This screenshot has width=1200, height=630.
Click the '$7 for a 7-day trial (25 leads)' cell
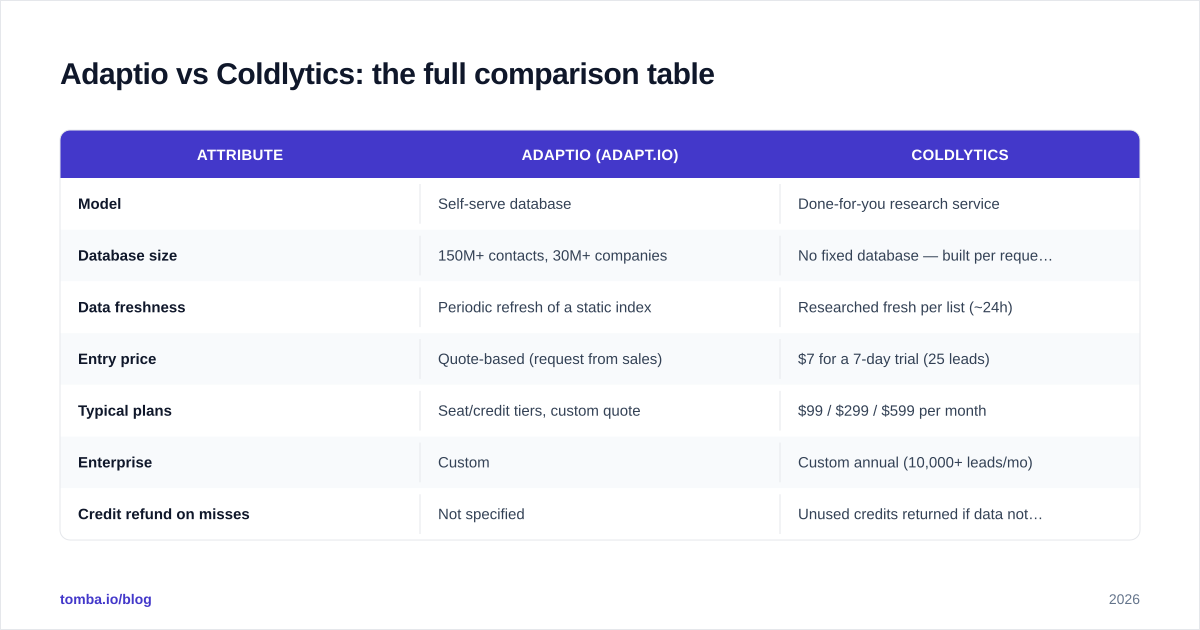click(960, 359)
